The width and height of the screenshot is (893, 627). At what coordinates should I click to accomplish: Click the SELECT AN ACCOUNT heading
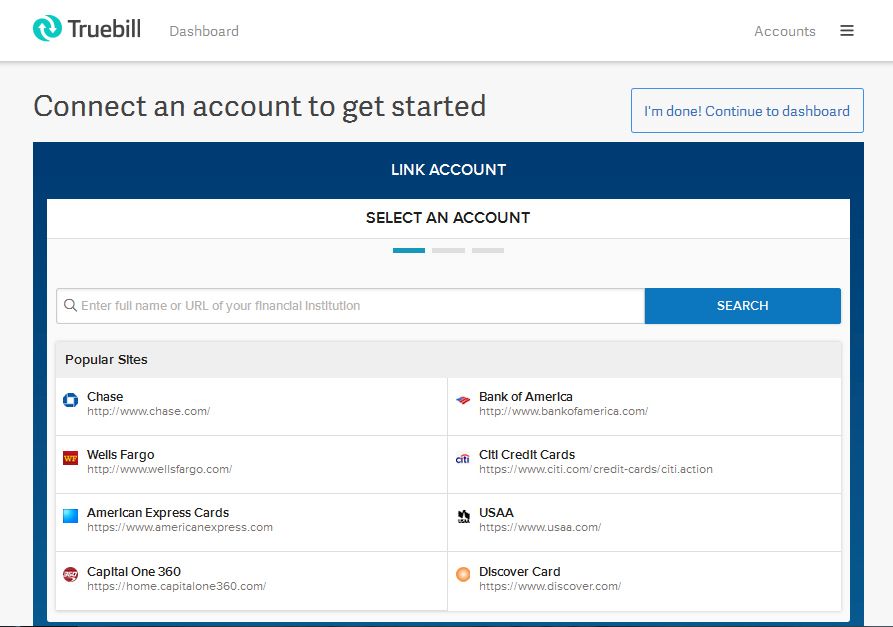(x=448, y=218)
